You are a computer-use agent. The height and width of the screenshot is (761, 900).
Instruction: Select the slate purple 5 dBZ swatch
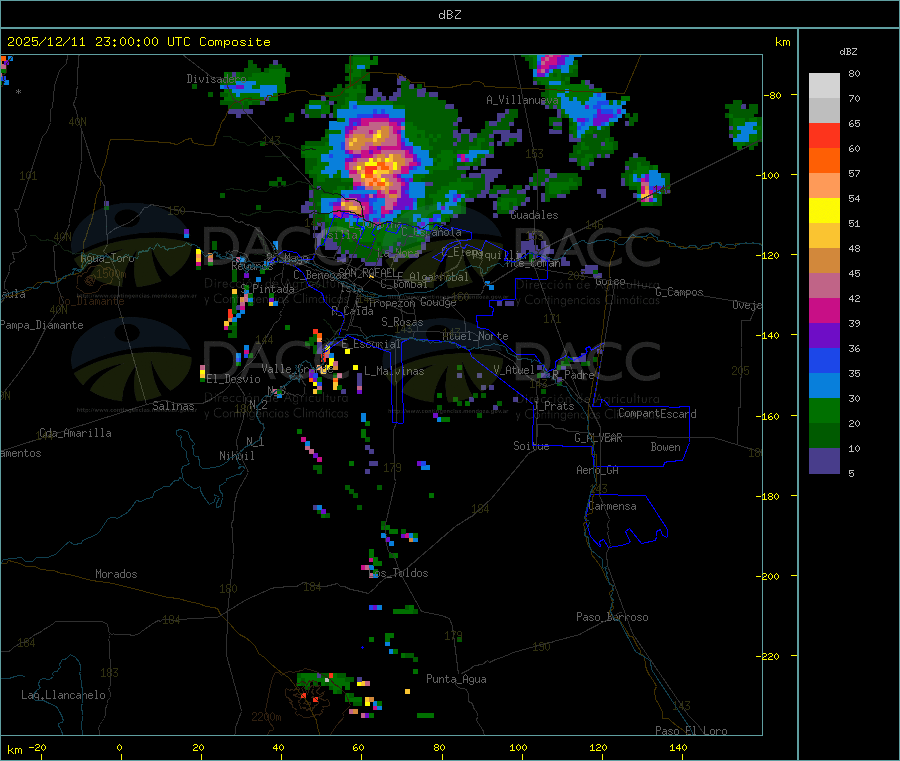point(824,461)
